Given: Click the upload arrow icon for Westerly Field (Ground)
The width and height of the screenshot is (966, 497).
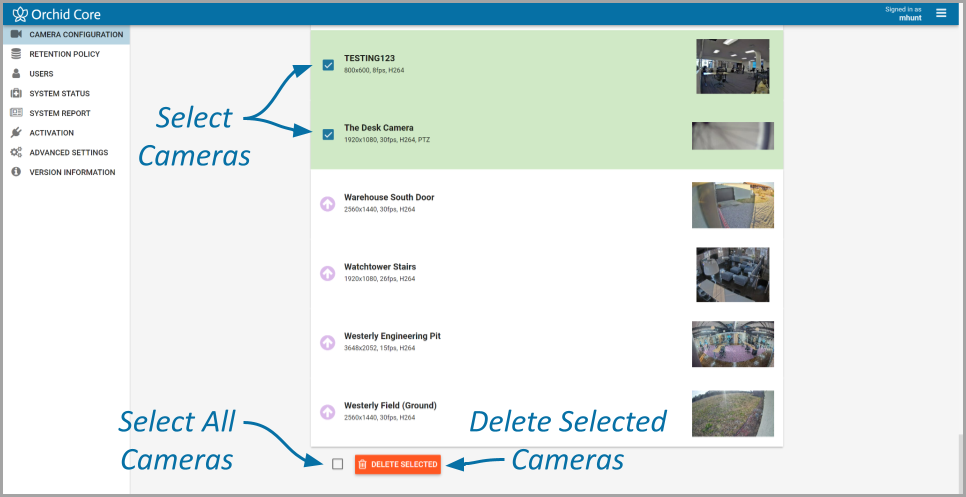Looking at the screenshot, I should point(328,412).
